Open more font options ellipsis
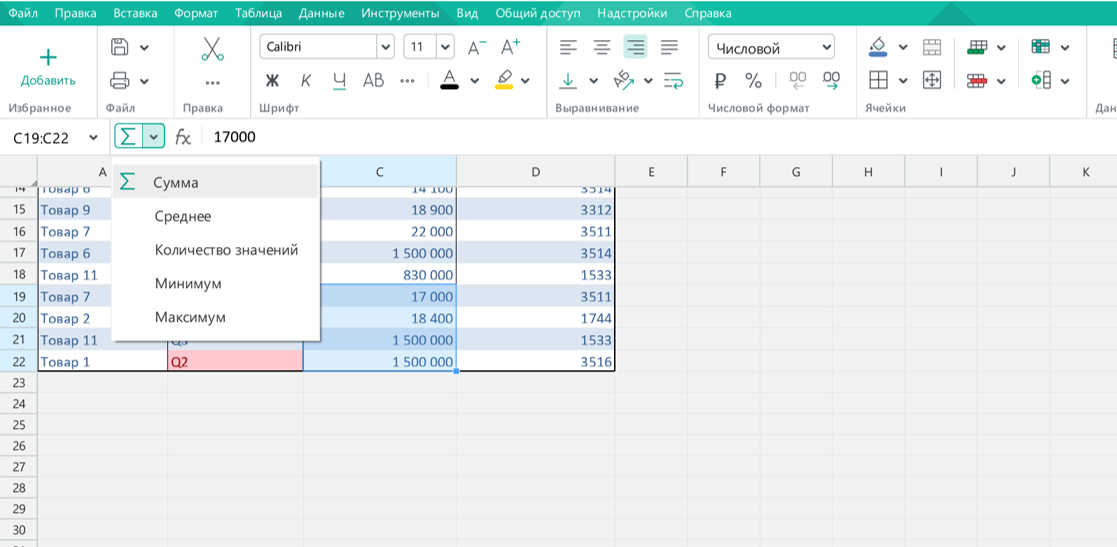This screenshot has width=1117, height=547. tap(407, 80)
